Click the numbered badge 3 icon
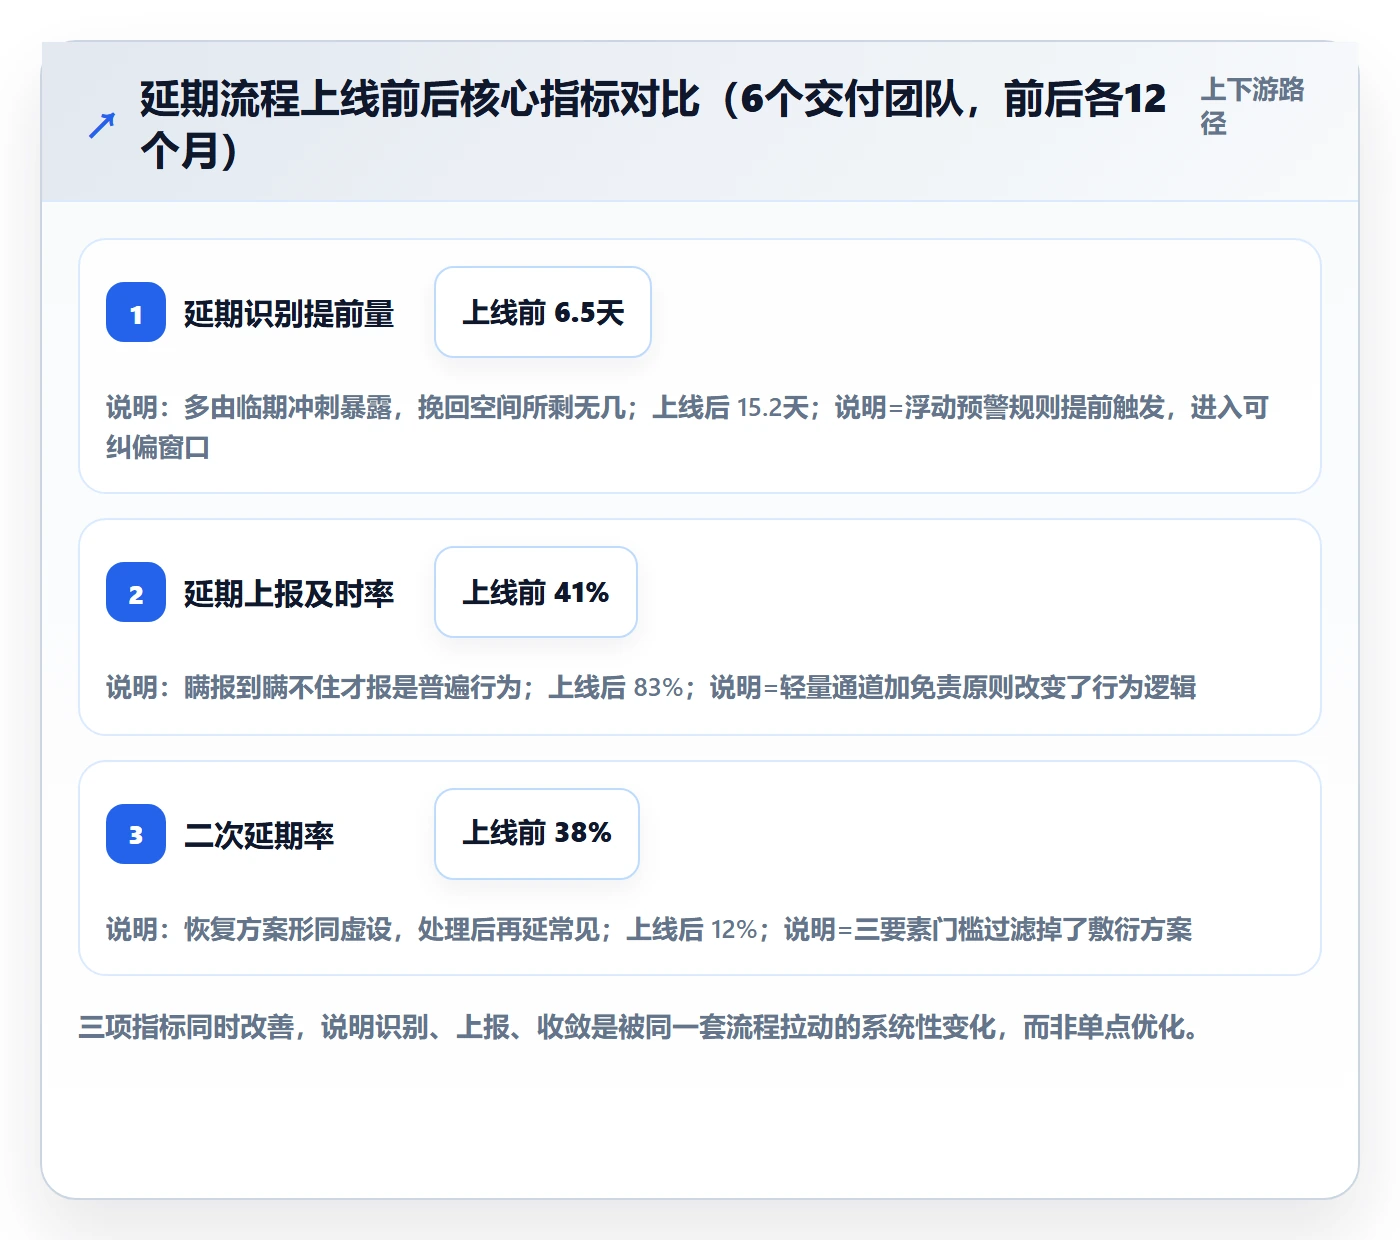 pos(136,834)
